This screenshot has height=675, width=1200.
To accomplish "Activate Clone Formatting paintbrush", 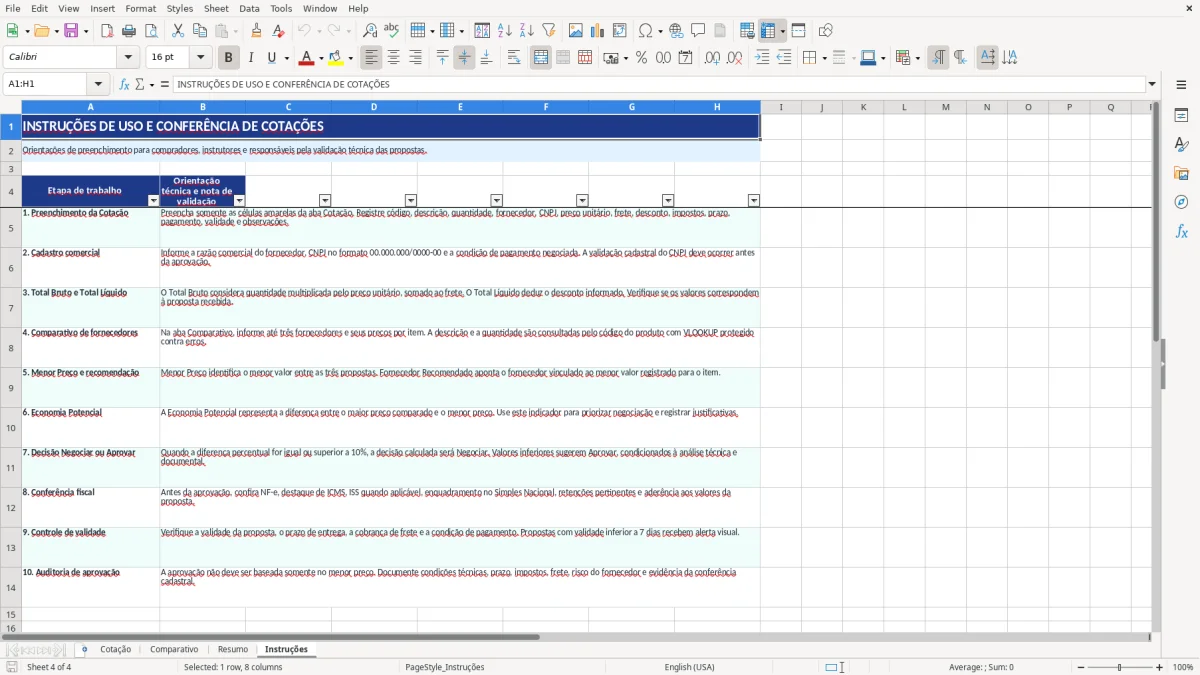I will [257, 31].
